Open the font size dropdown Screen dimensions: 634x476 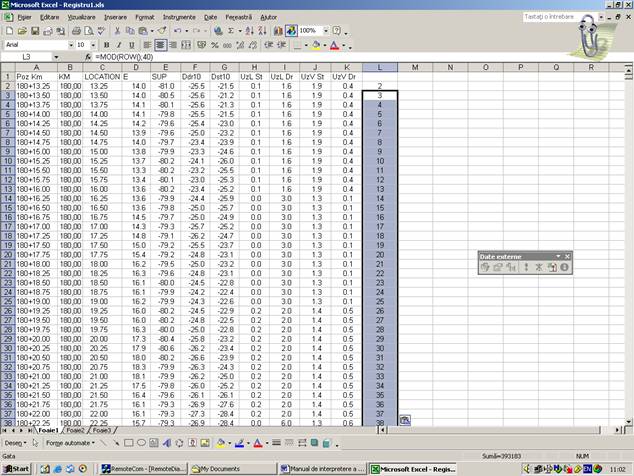point(95,45)
